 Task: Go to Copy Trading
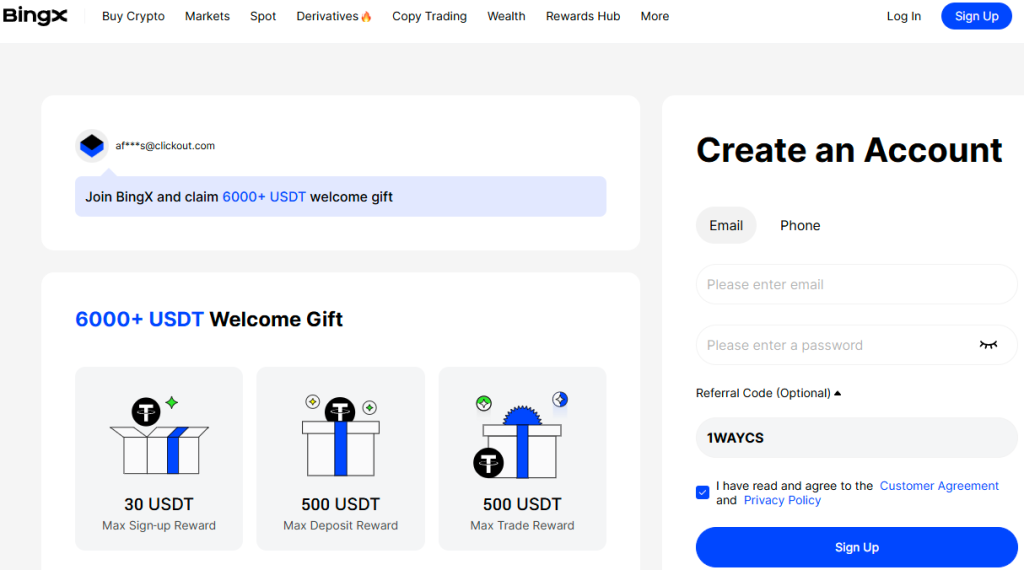429,16
